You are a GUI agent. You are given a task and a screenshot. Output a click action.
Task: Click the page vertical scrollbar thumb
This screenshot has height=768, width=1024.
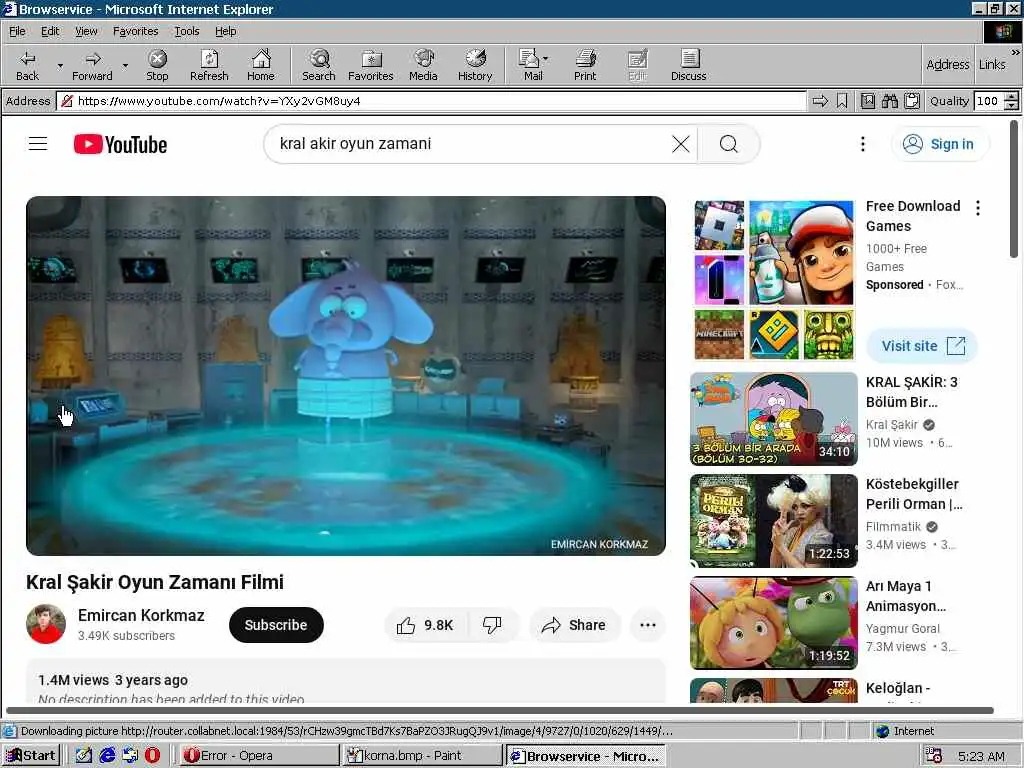(1014, 188)
